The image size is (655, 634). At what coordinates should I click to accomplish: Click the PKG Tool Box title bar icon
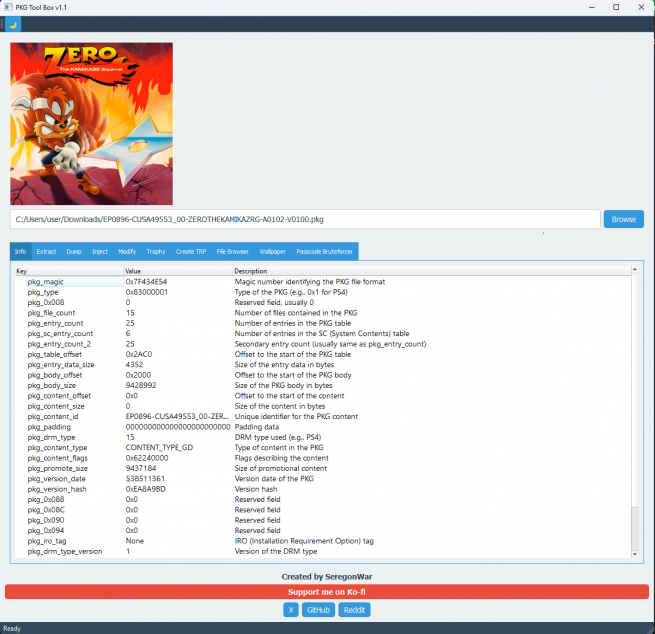click(8, 7)
